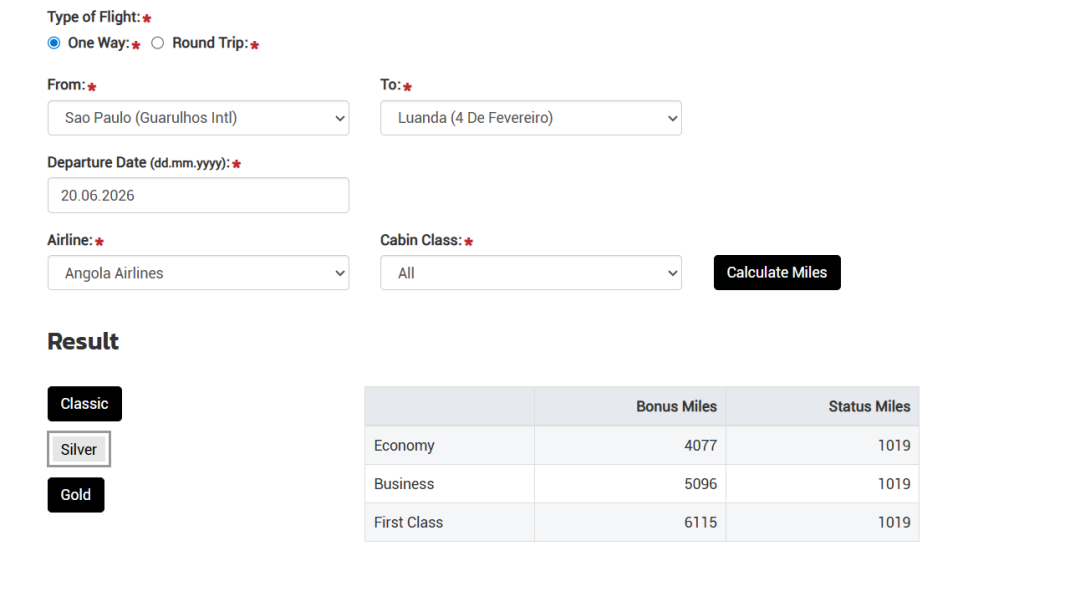Click the Departure Date label
1080x602 pixels.
pos(138,163)
